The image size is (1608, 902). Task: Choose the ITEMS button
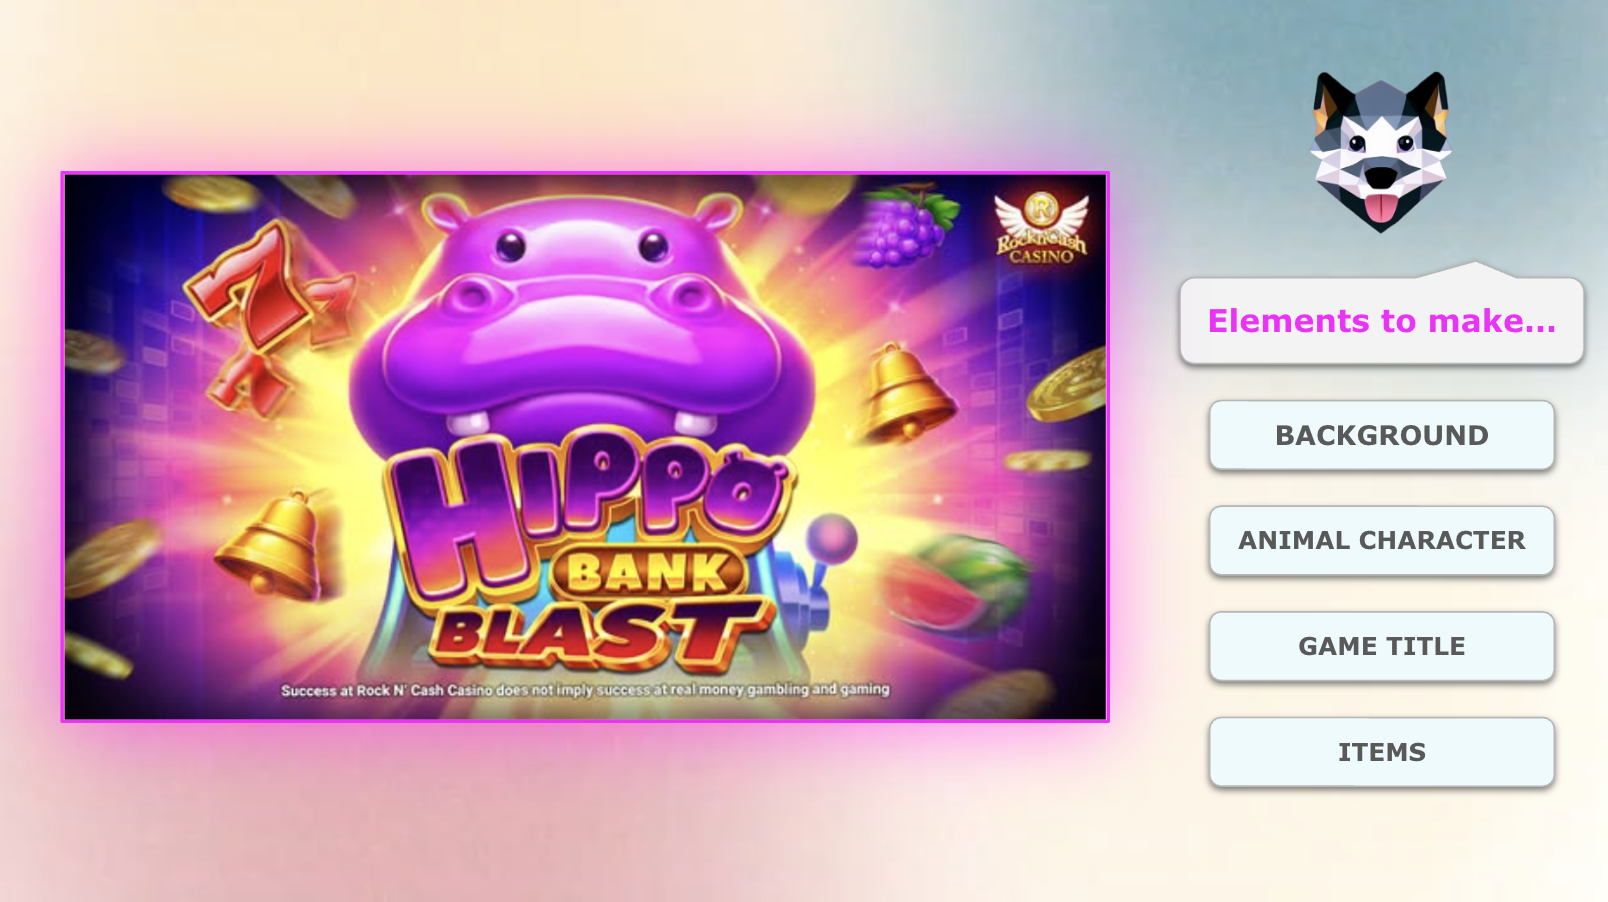point(1381,752)
